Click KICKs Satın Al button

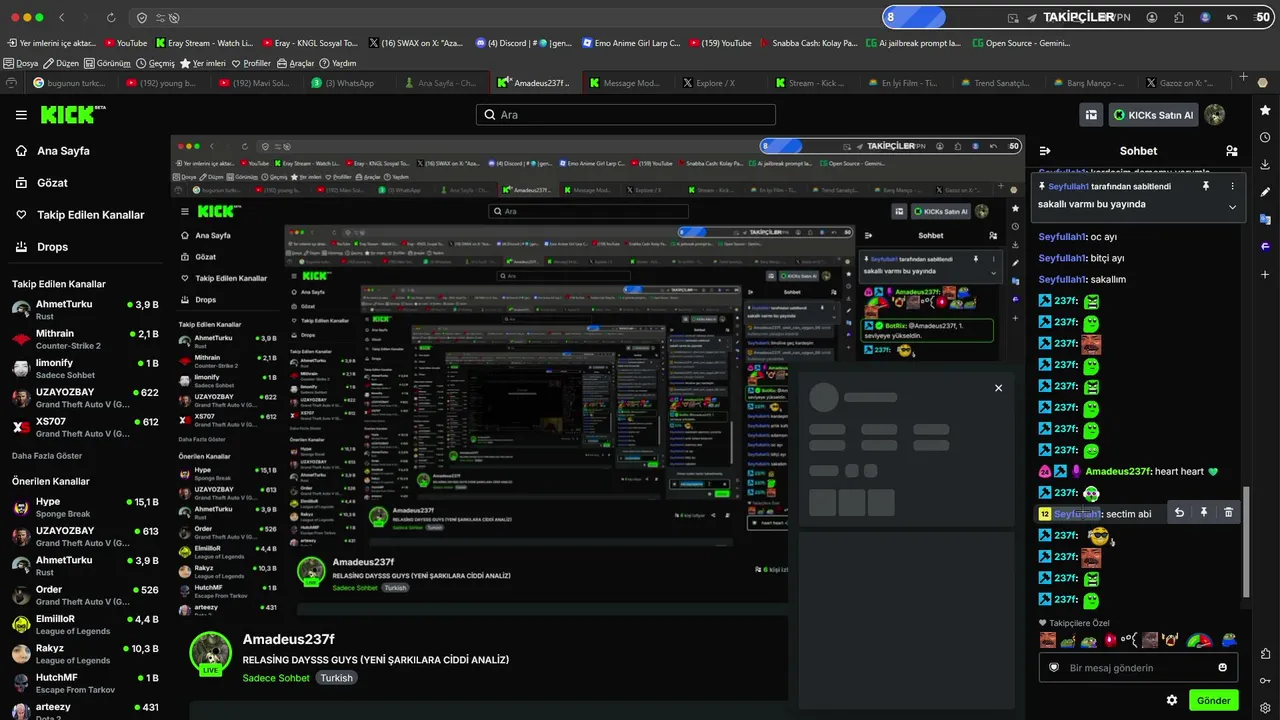tap(1154, 115)
